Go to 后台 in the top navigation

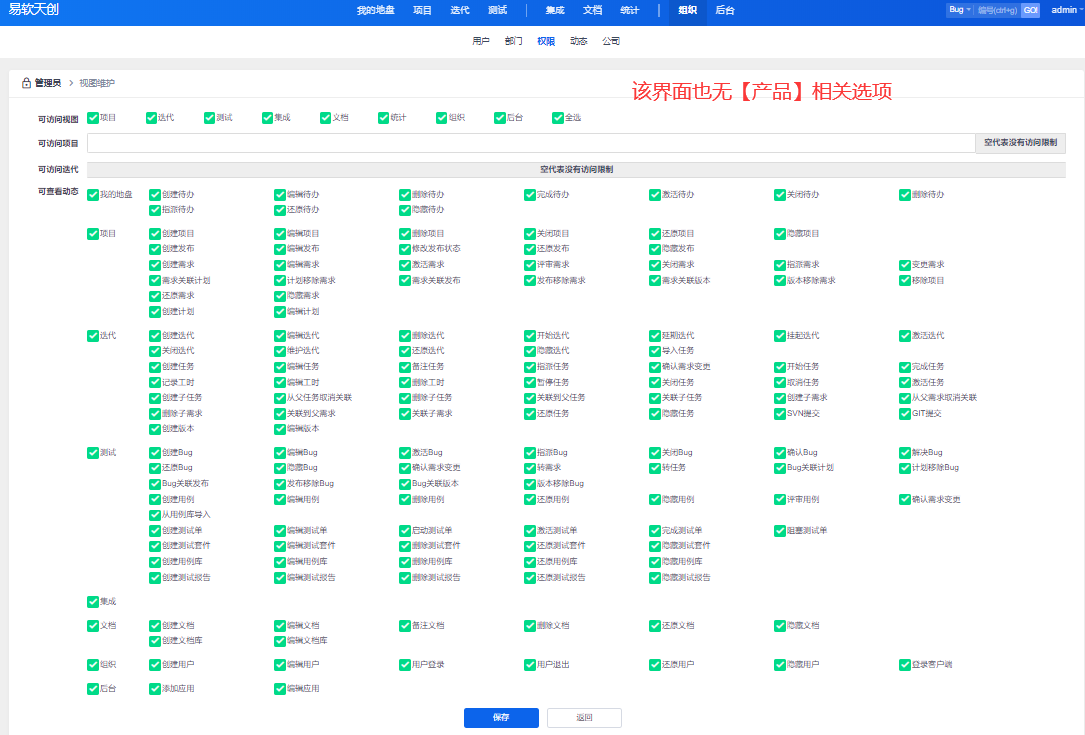click(x=725, y=10)
